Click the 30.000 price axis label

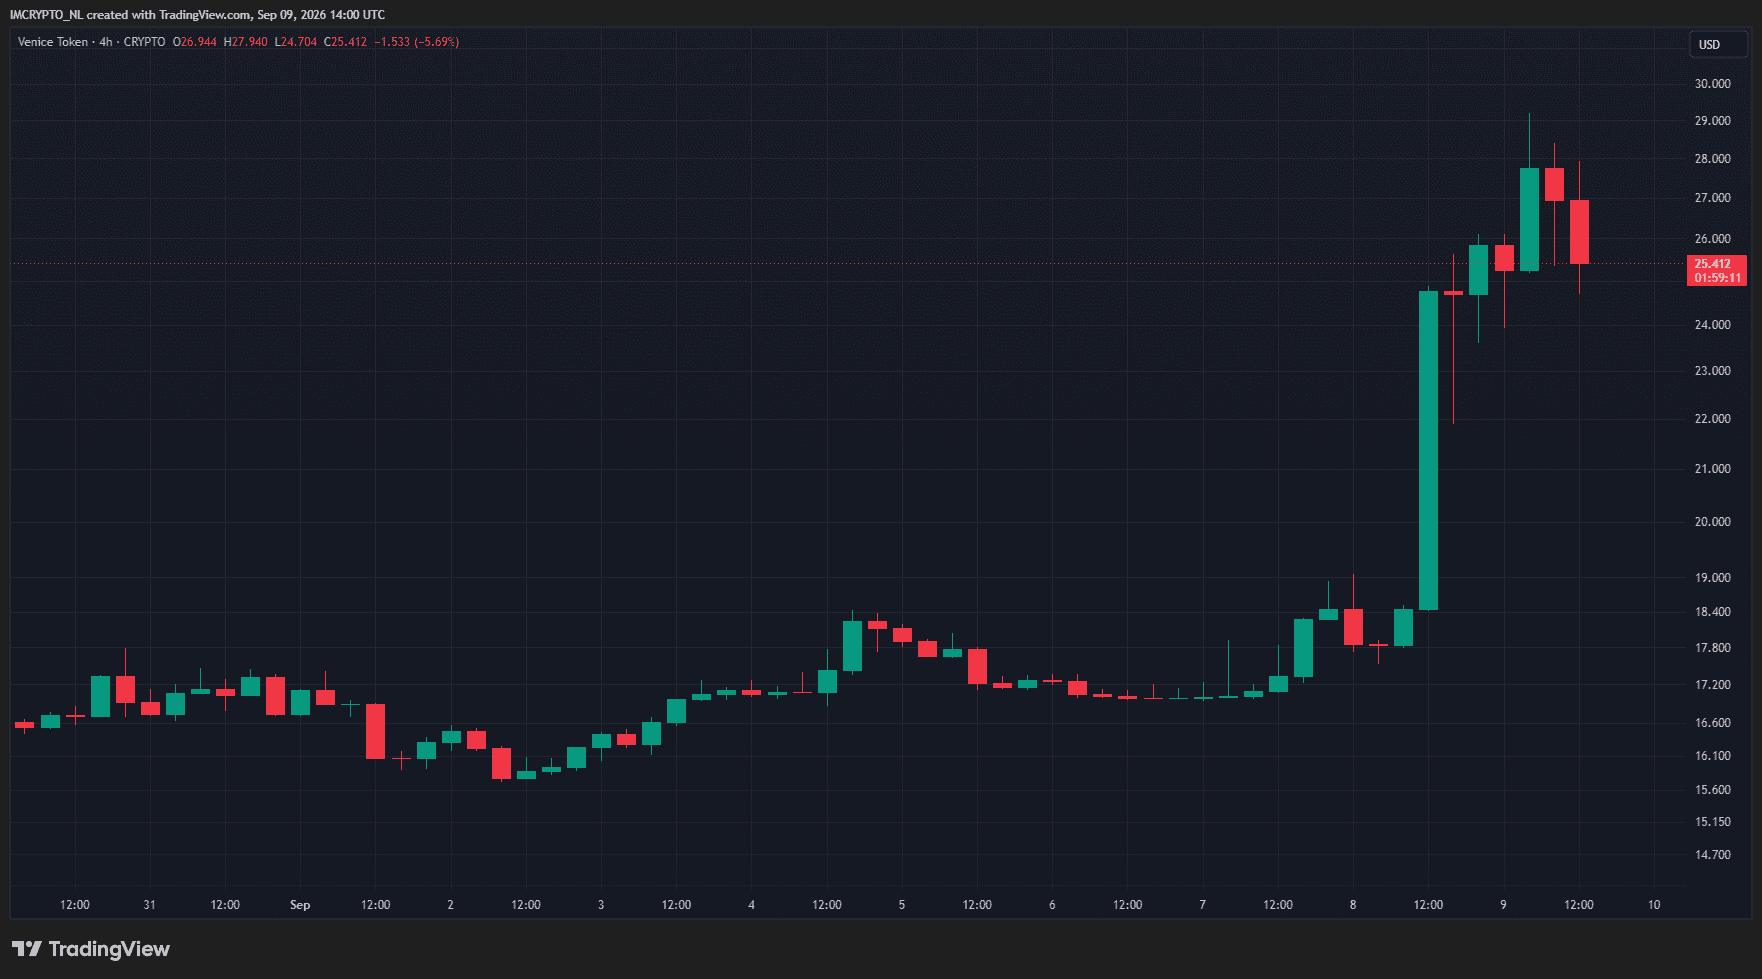click(x=1713, y=84)
